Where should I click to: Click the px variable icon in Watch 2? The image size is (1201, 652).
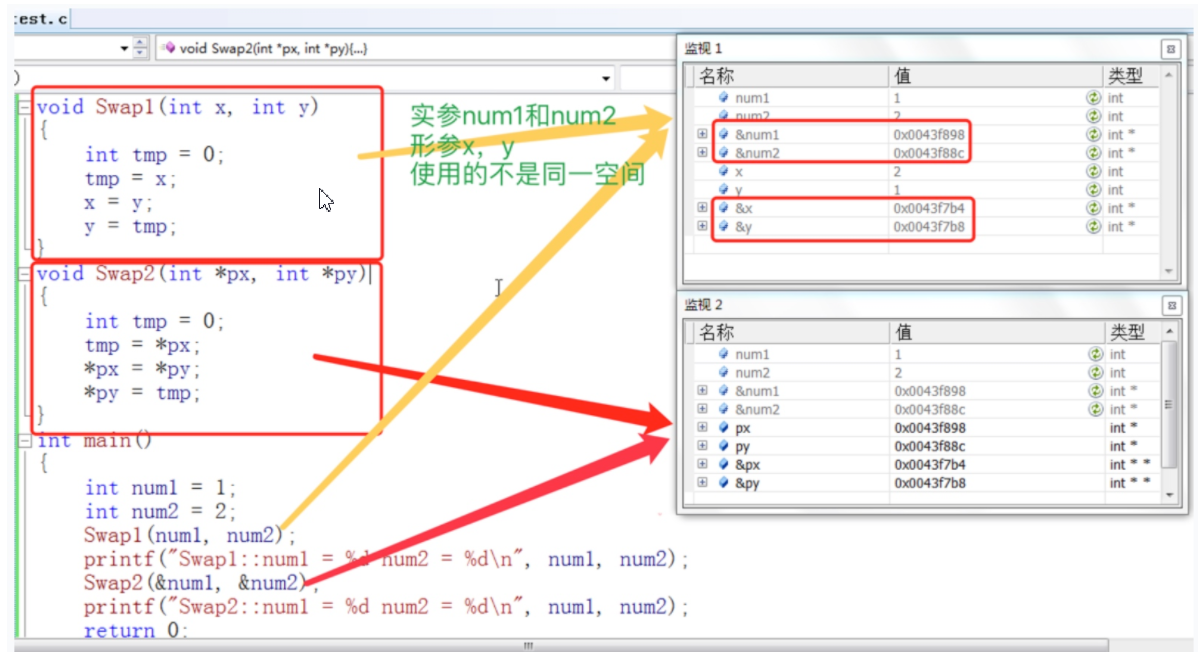point(723,428)
